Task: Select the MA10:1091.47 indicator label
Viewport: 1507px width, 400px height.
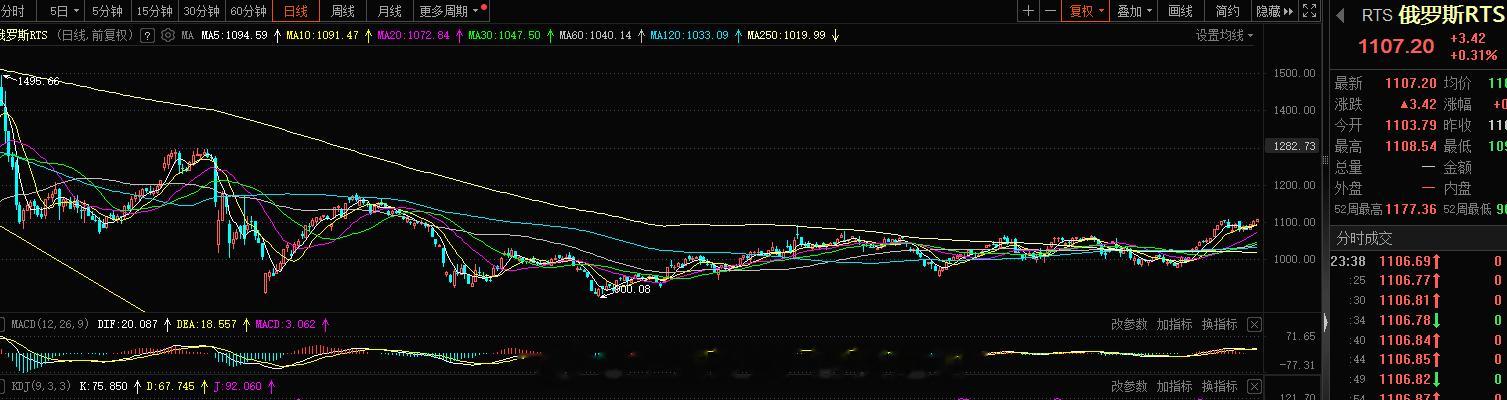Action: point(322,35)
